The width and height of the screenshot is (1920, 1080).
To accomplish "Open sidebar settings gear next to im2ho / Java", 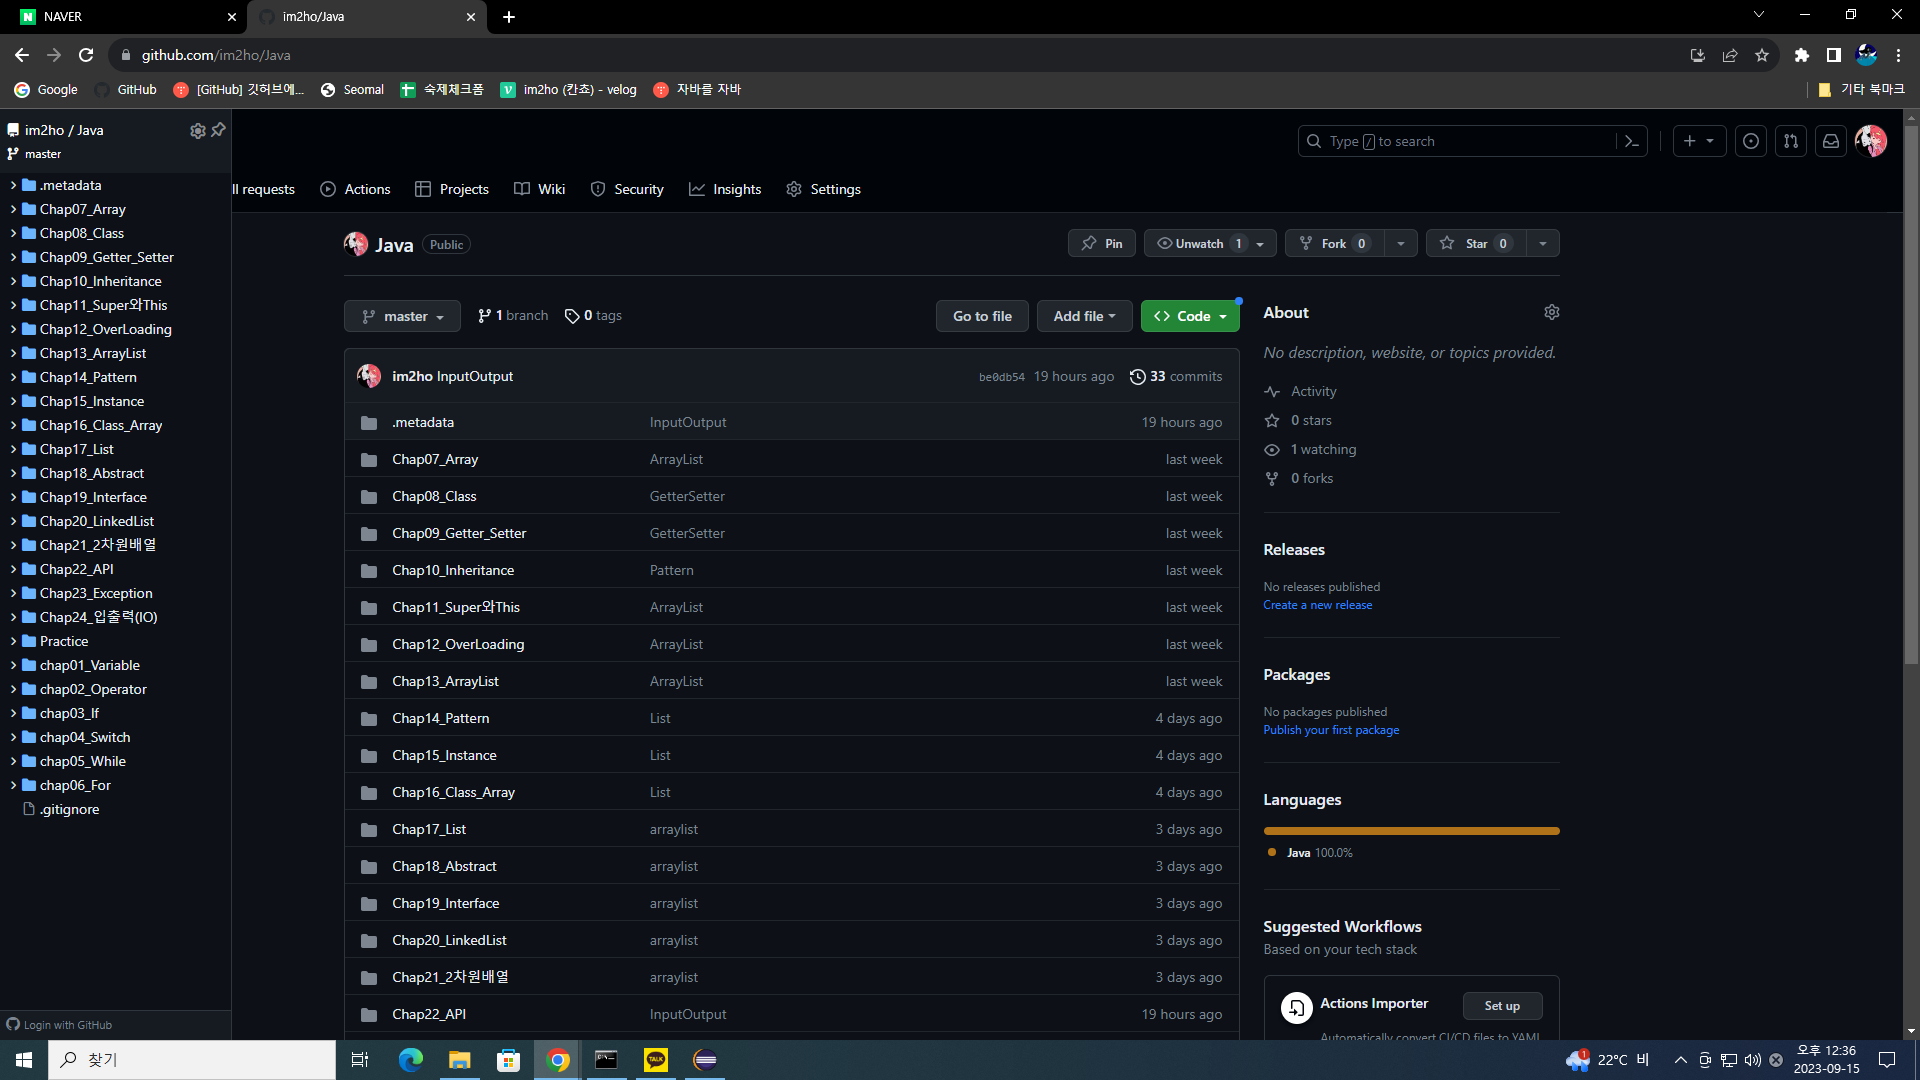I will pyautogui.click(x=197, y=131).
